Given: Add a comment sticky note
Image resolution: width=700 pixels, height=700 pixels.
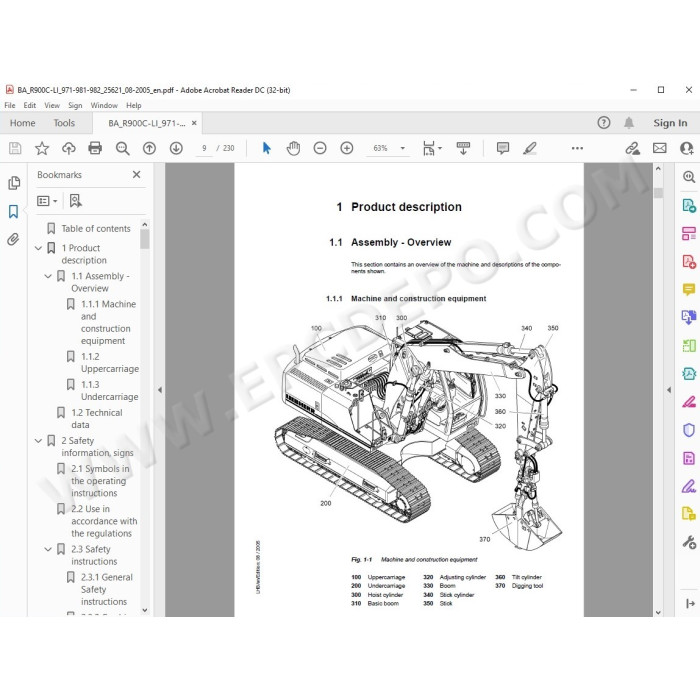Looking at the screenshot, I should click(x=503, y=148).
